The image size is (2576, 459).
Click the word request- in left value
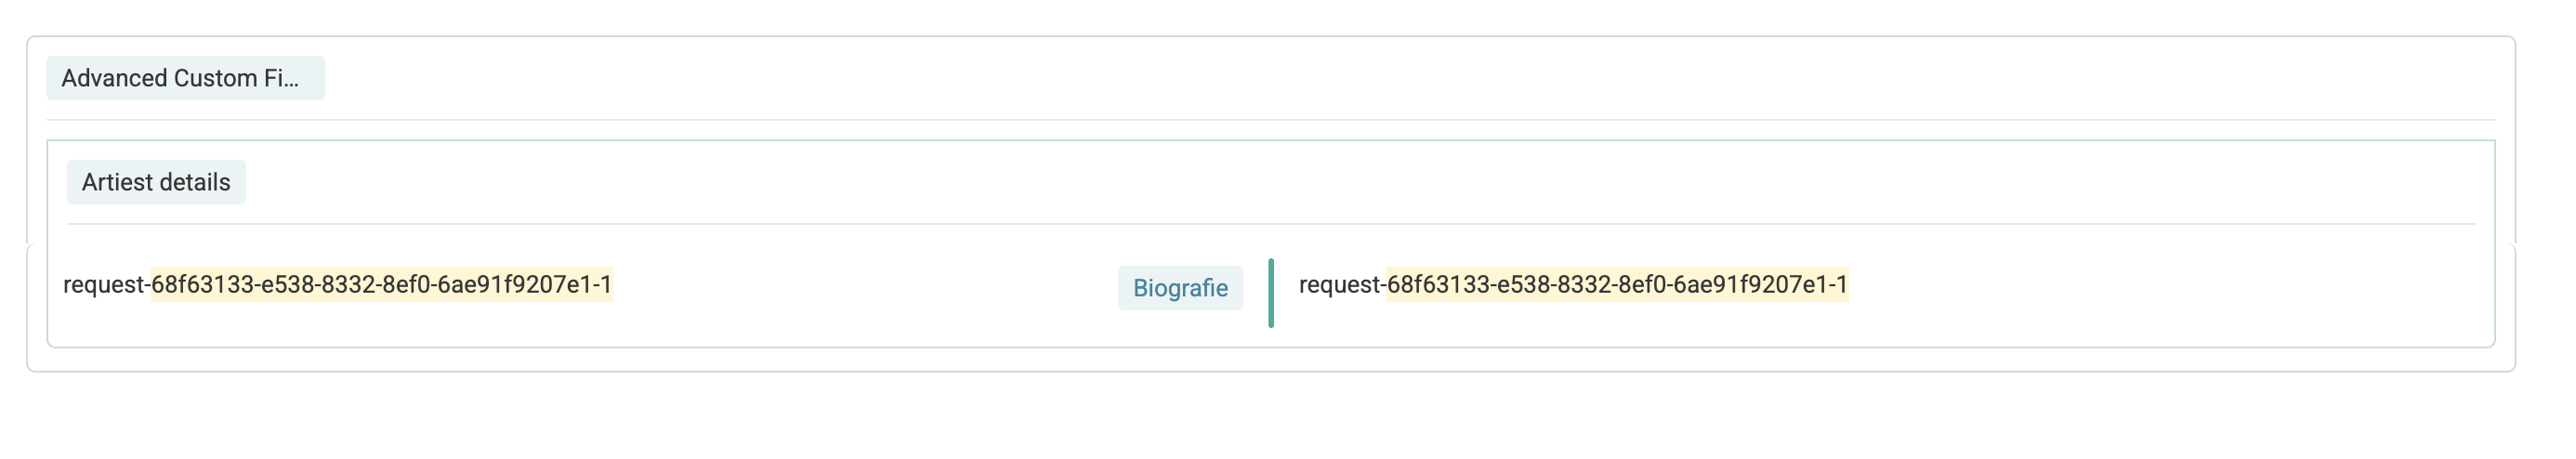tap(106, 285)
